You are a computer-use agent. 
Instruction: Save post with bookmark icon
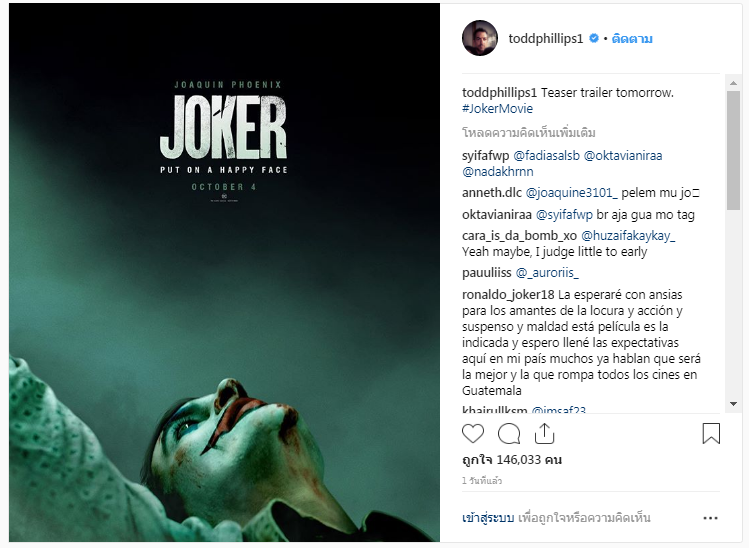click(x=711, y=433)
